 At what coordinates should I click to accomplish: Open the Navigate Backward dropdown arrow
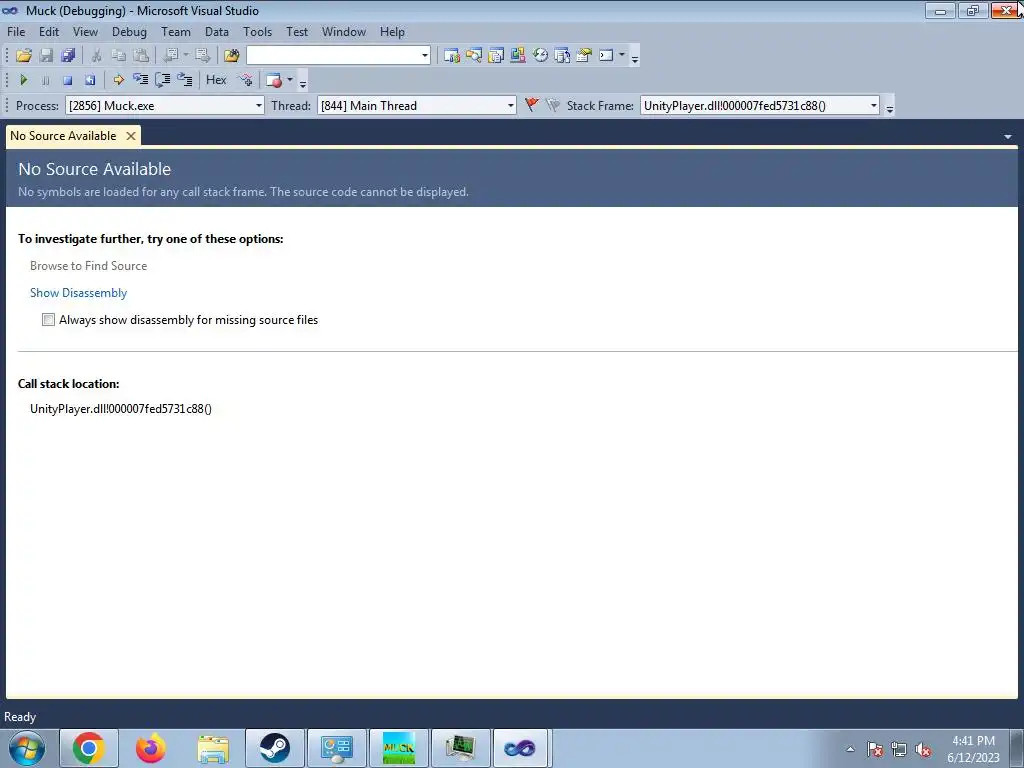(x=185, y=56)
